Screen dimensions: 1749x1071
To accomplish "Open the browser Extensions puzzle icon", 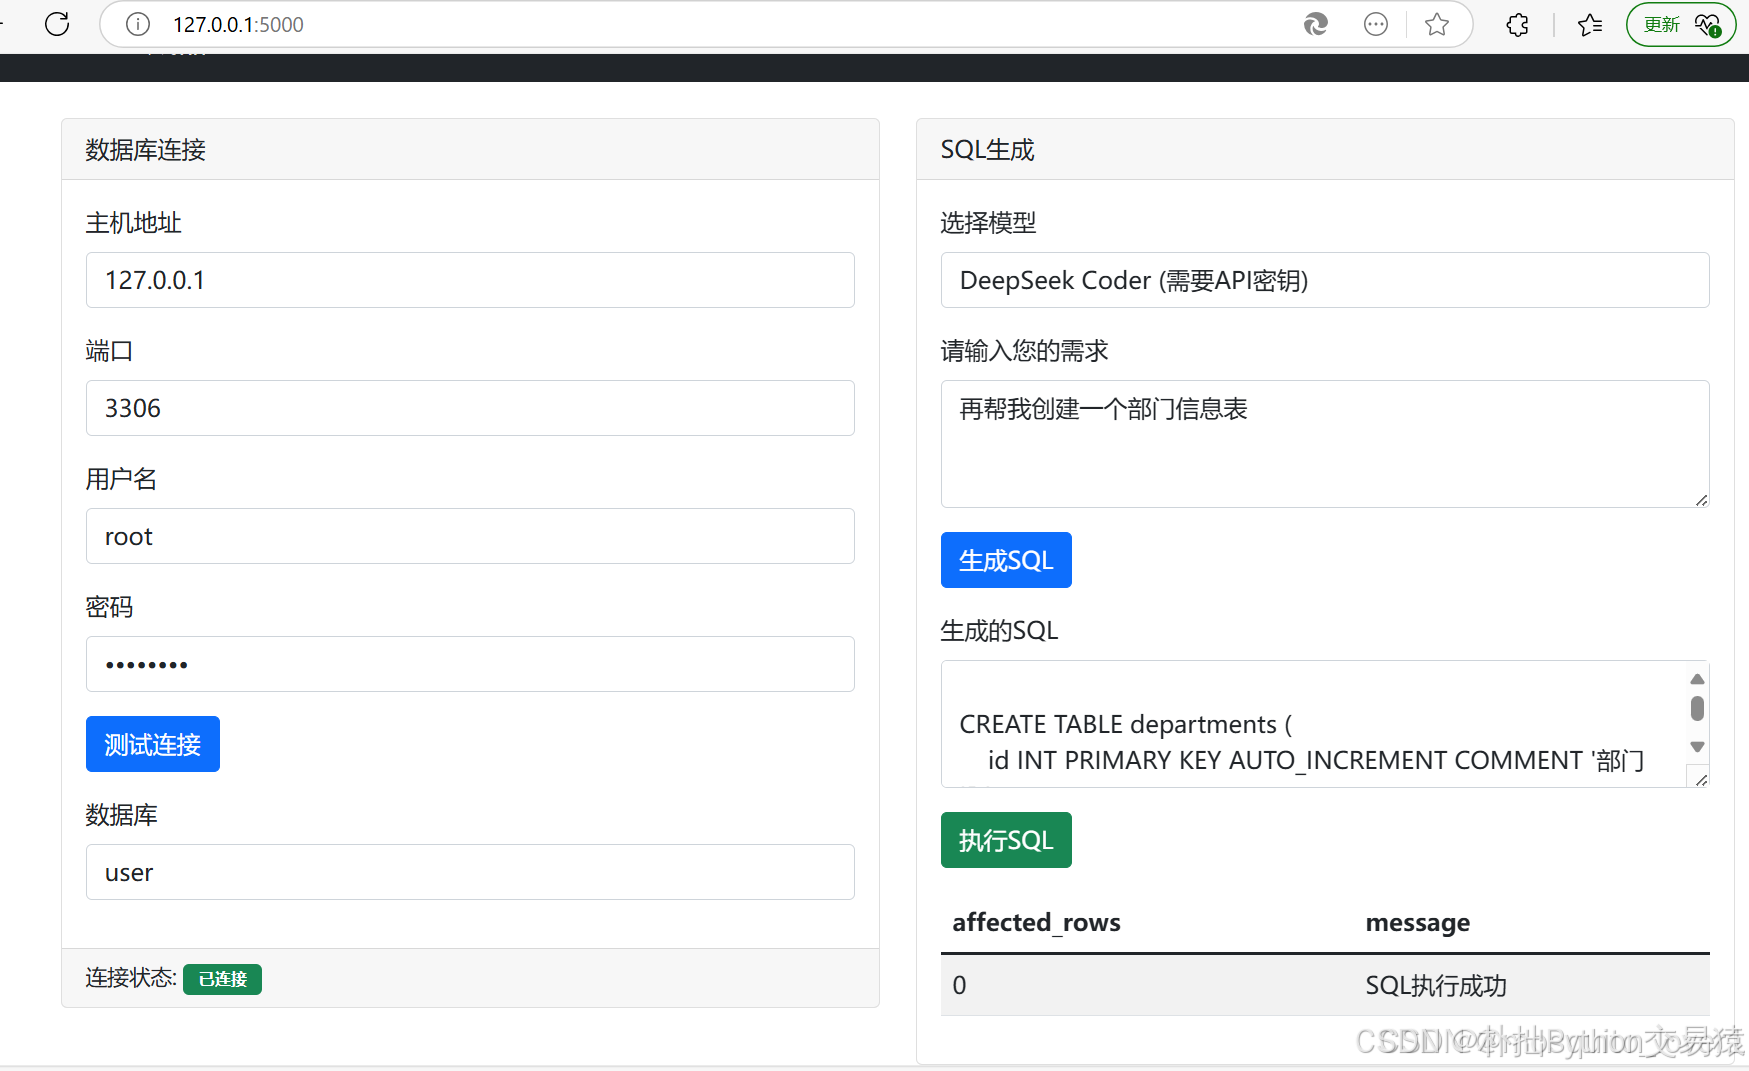I will [1516, 24].
